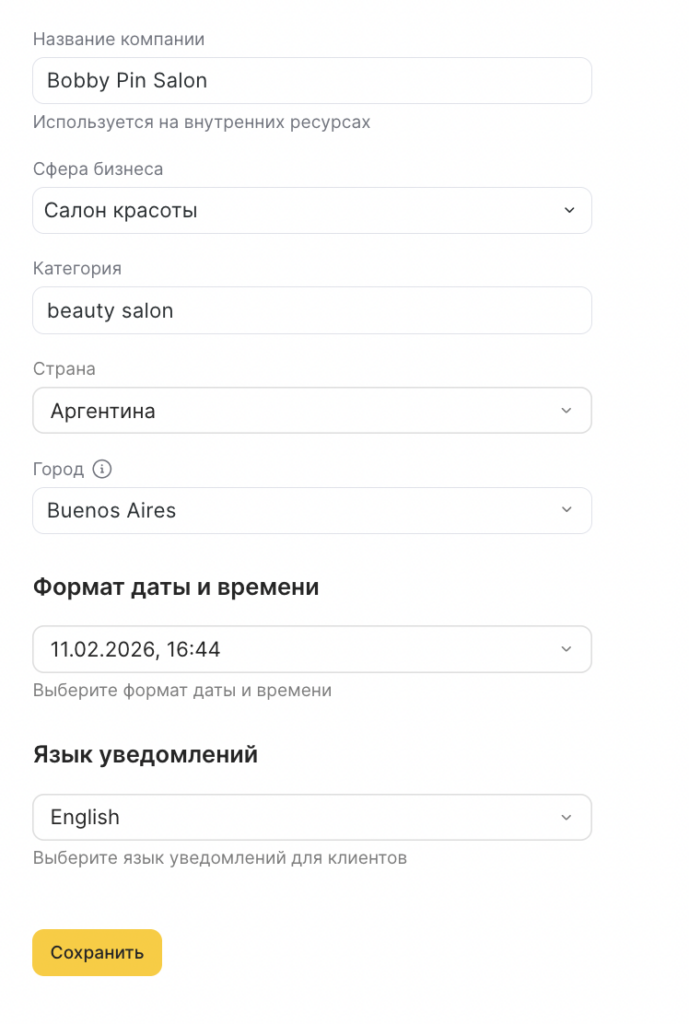Click the info icon next to Город

point(102,469)
